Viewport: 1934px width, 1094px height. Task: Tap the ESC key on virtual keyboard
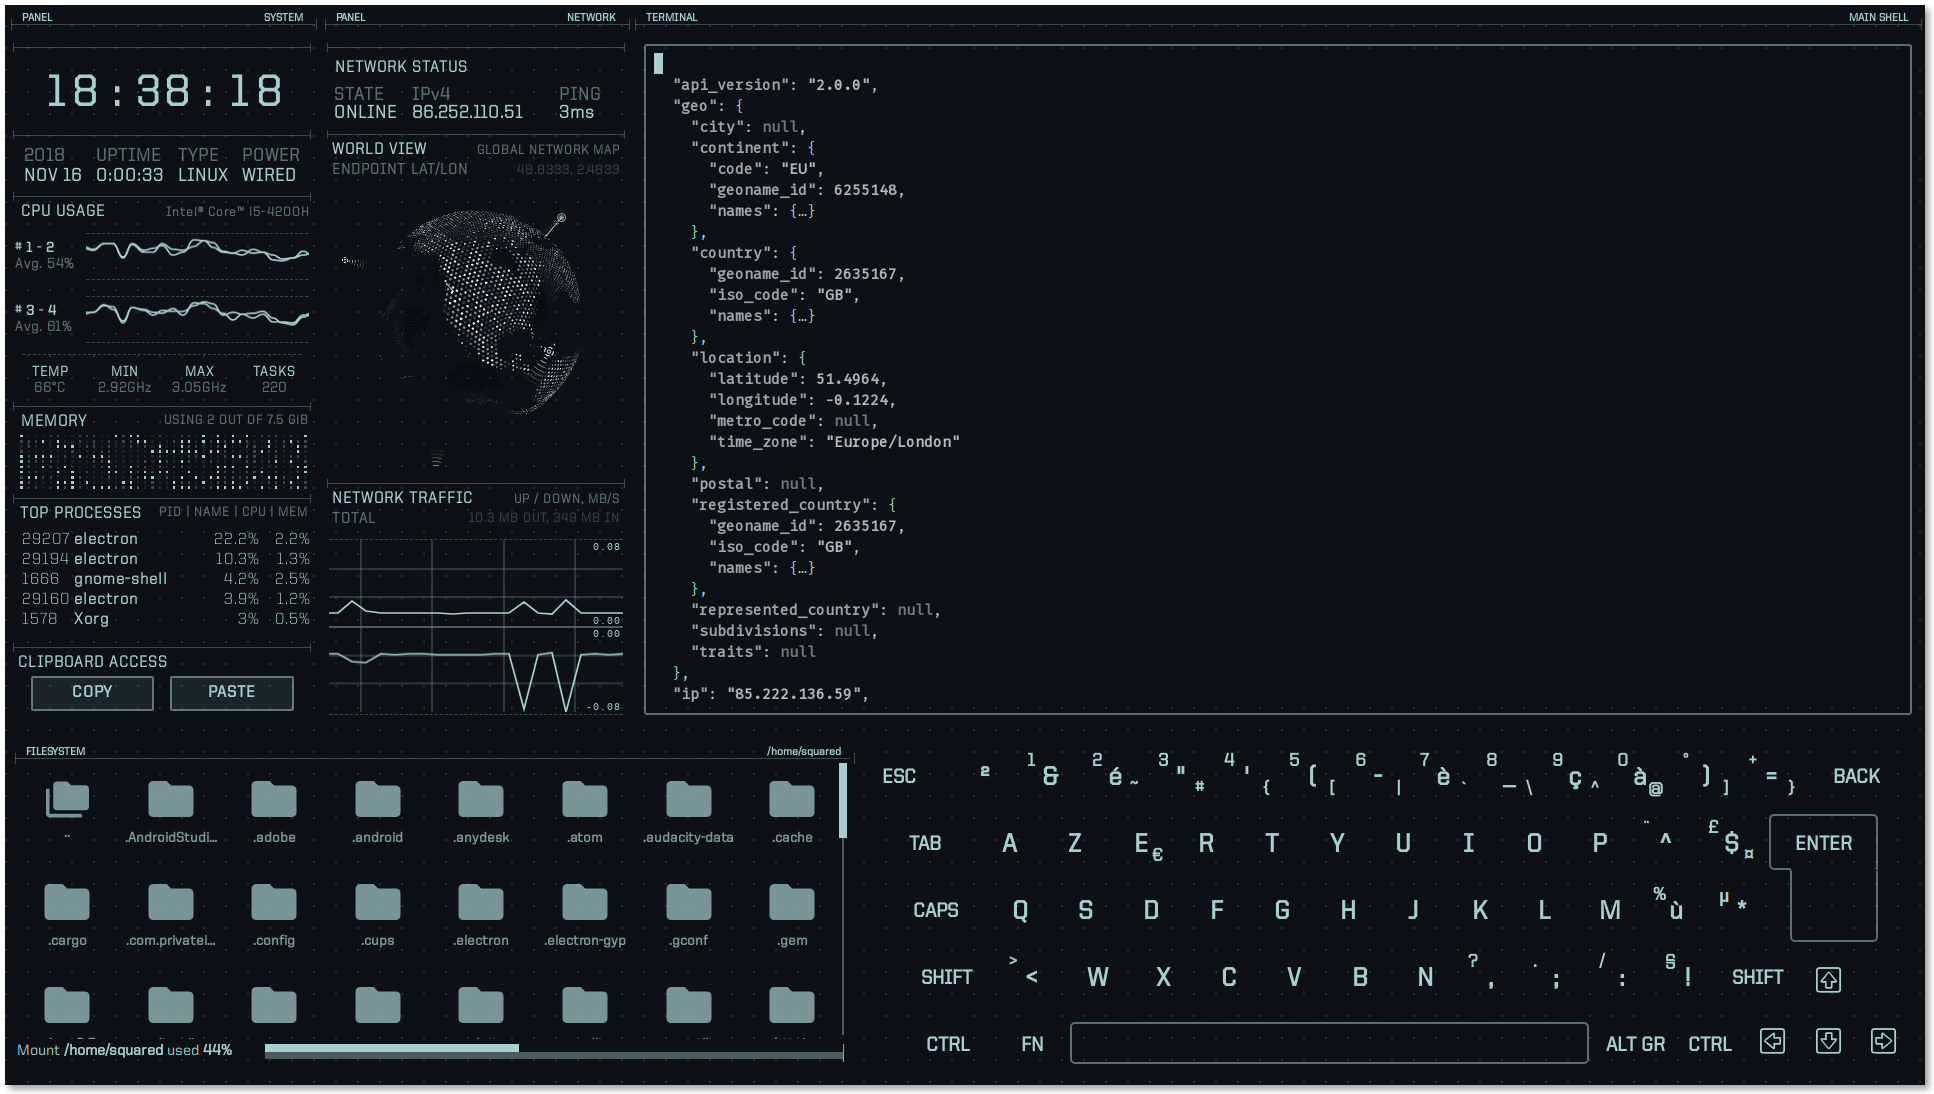coord(899,776)
